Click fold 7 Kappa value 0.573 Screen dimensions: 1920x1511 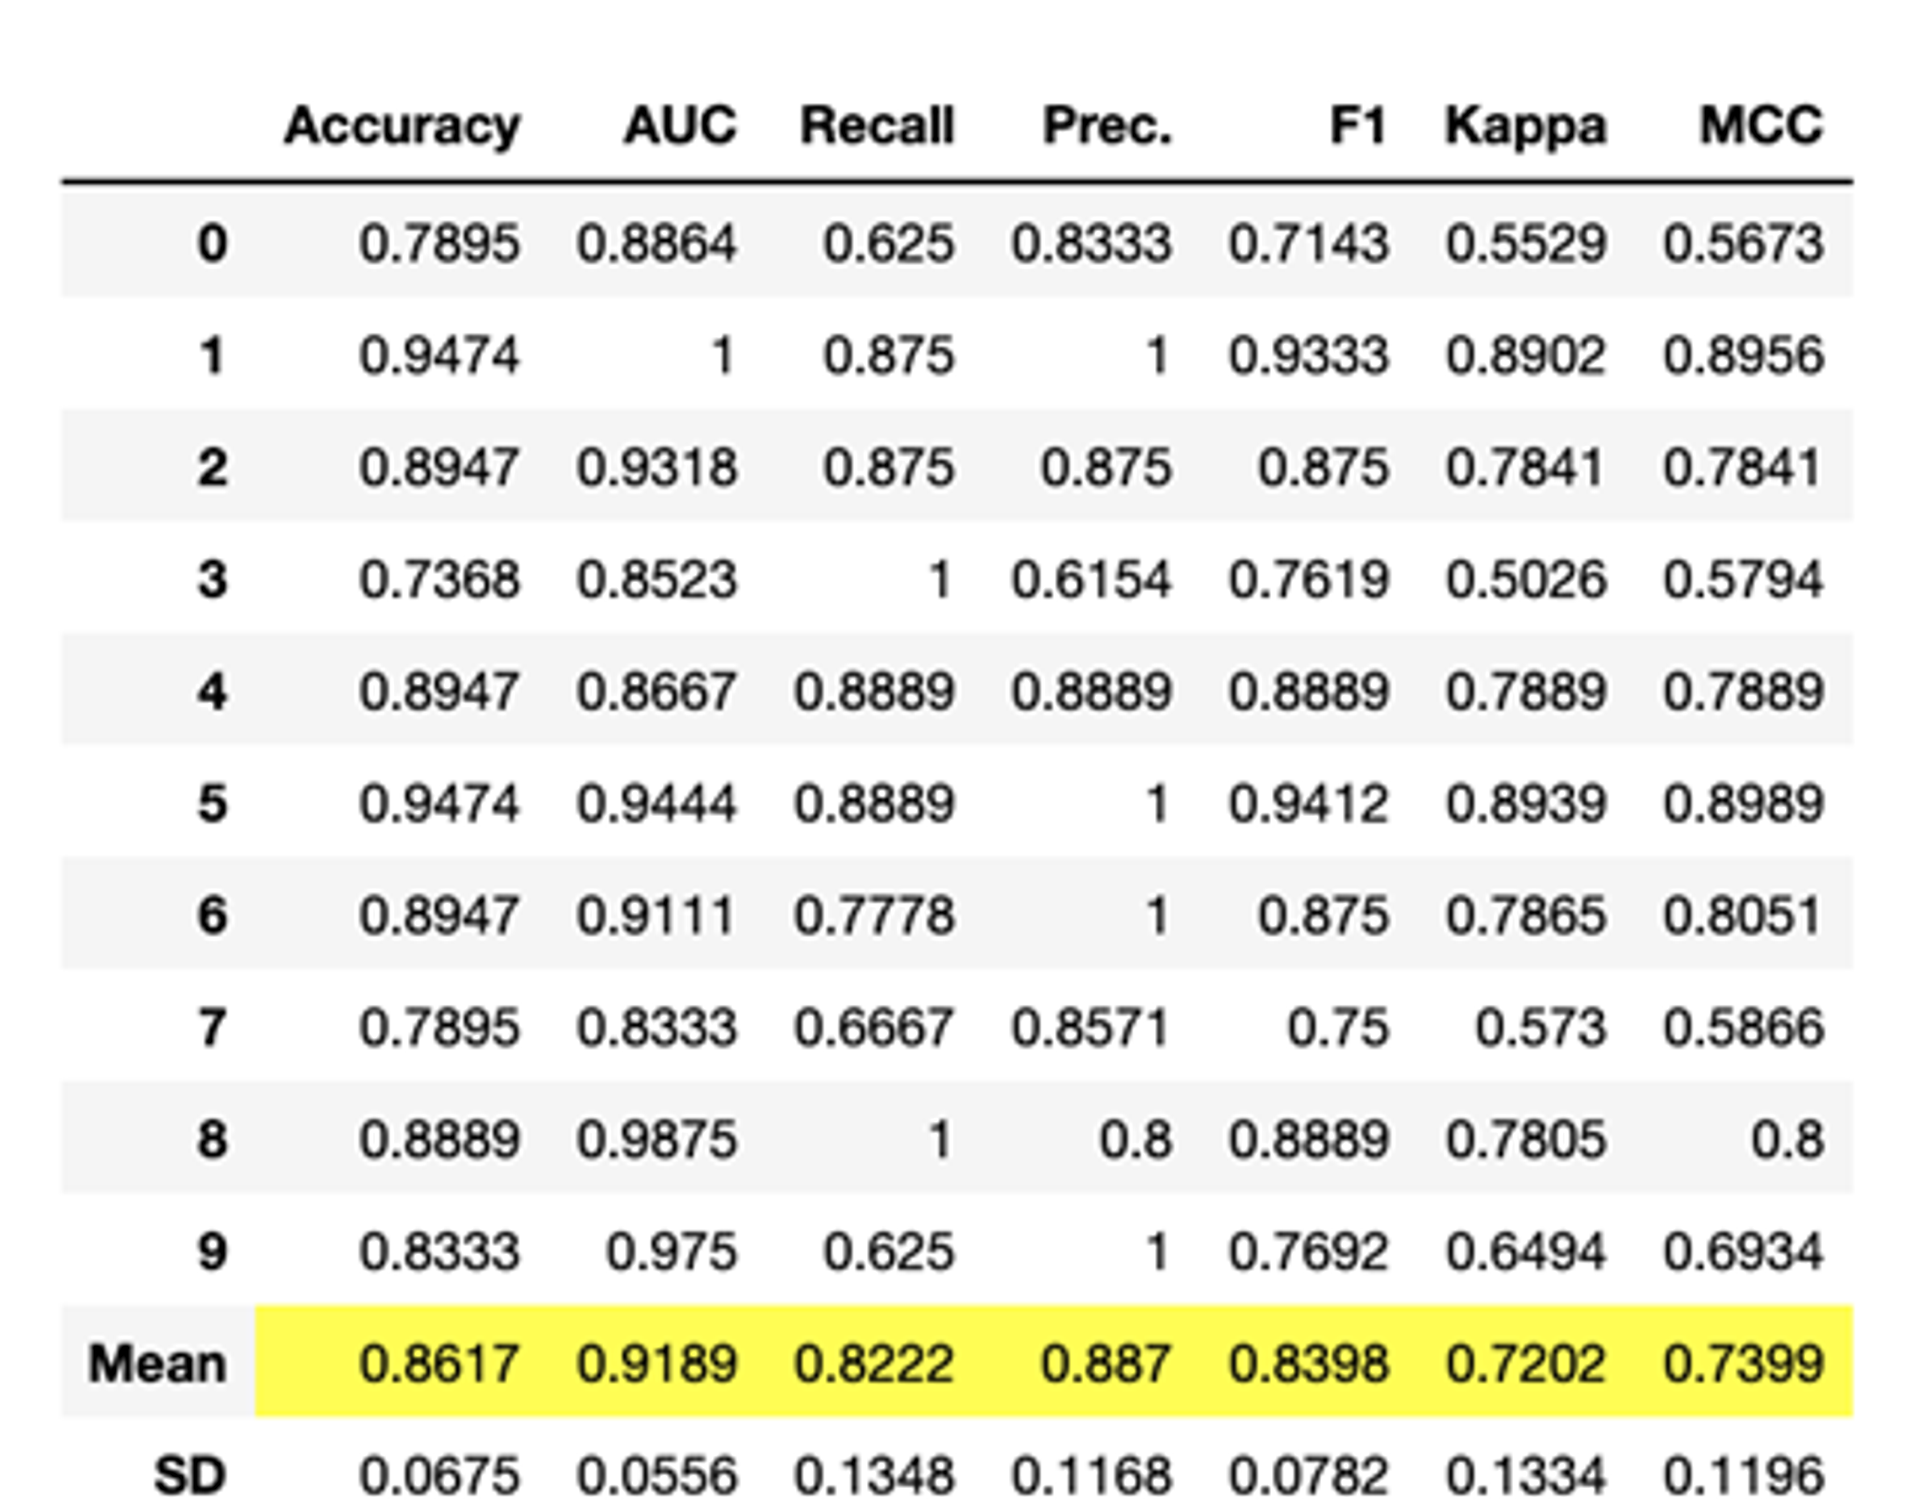pos(1540,1027)
